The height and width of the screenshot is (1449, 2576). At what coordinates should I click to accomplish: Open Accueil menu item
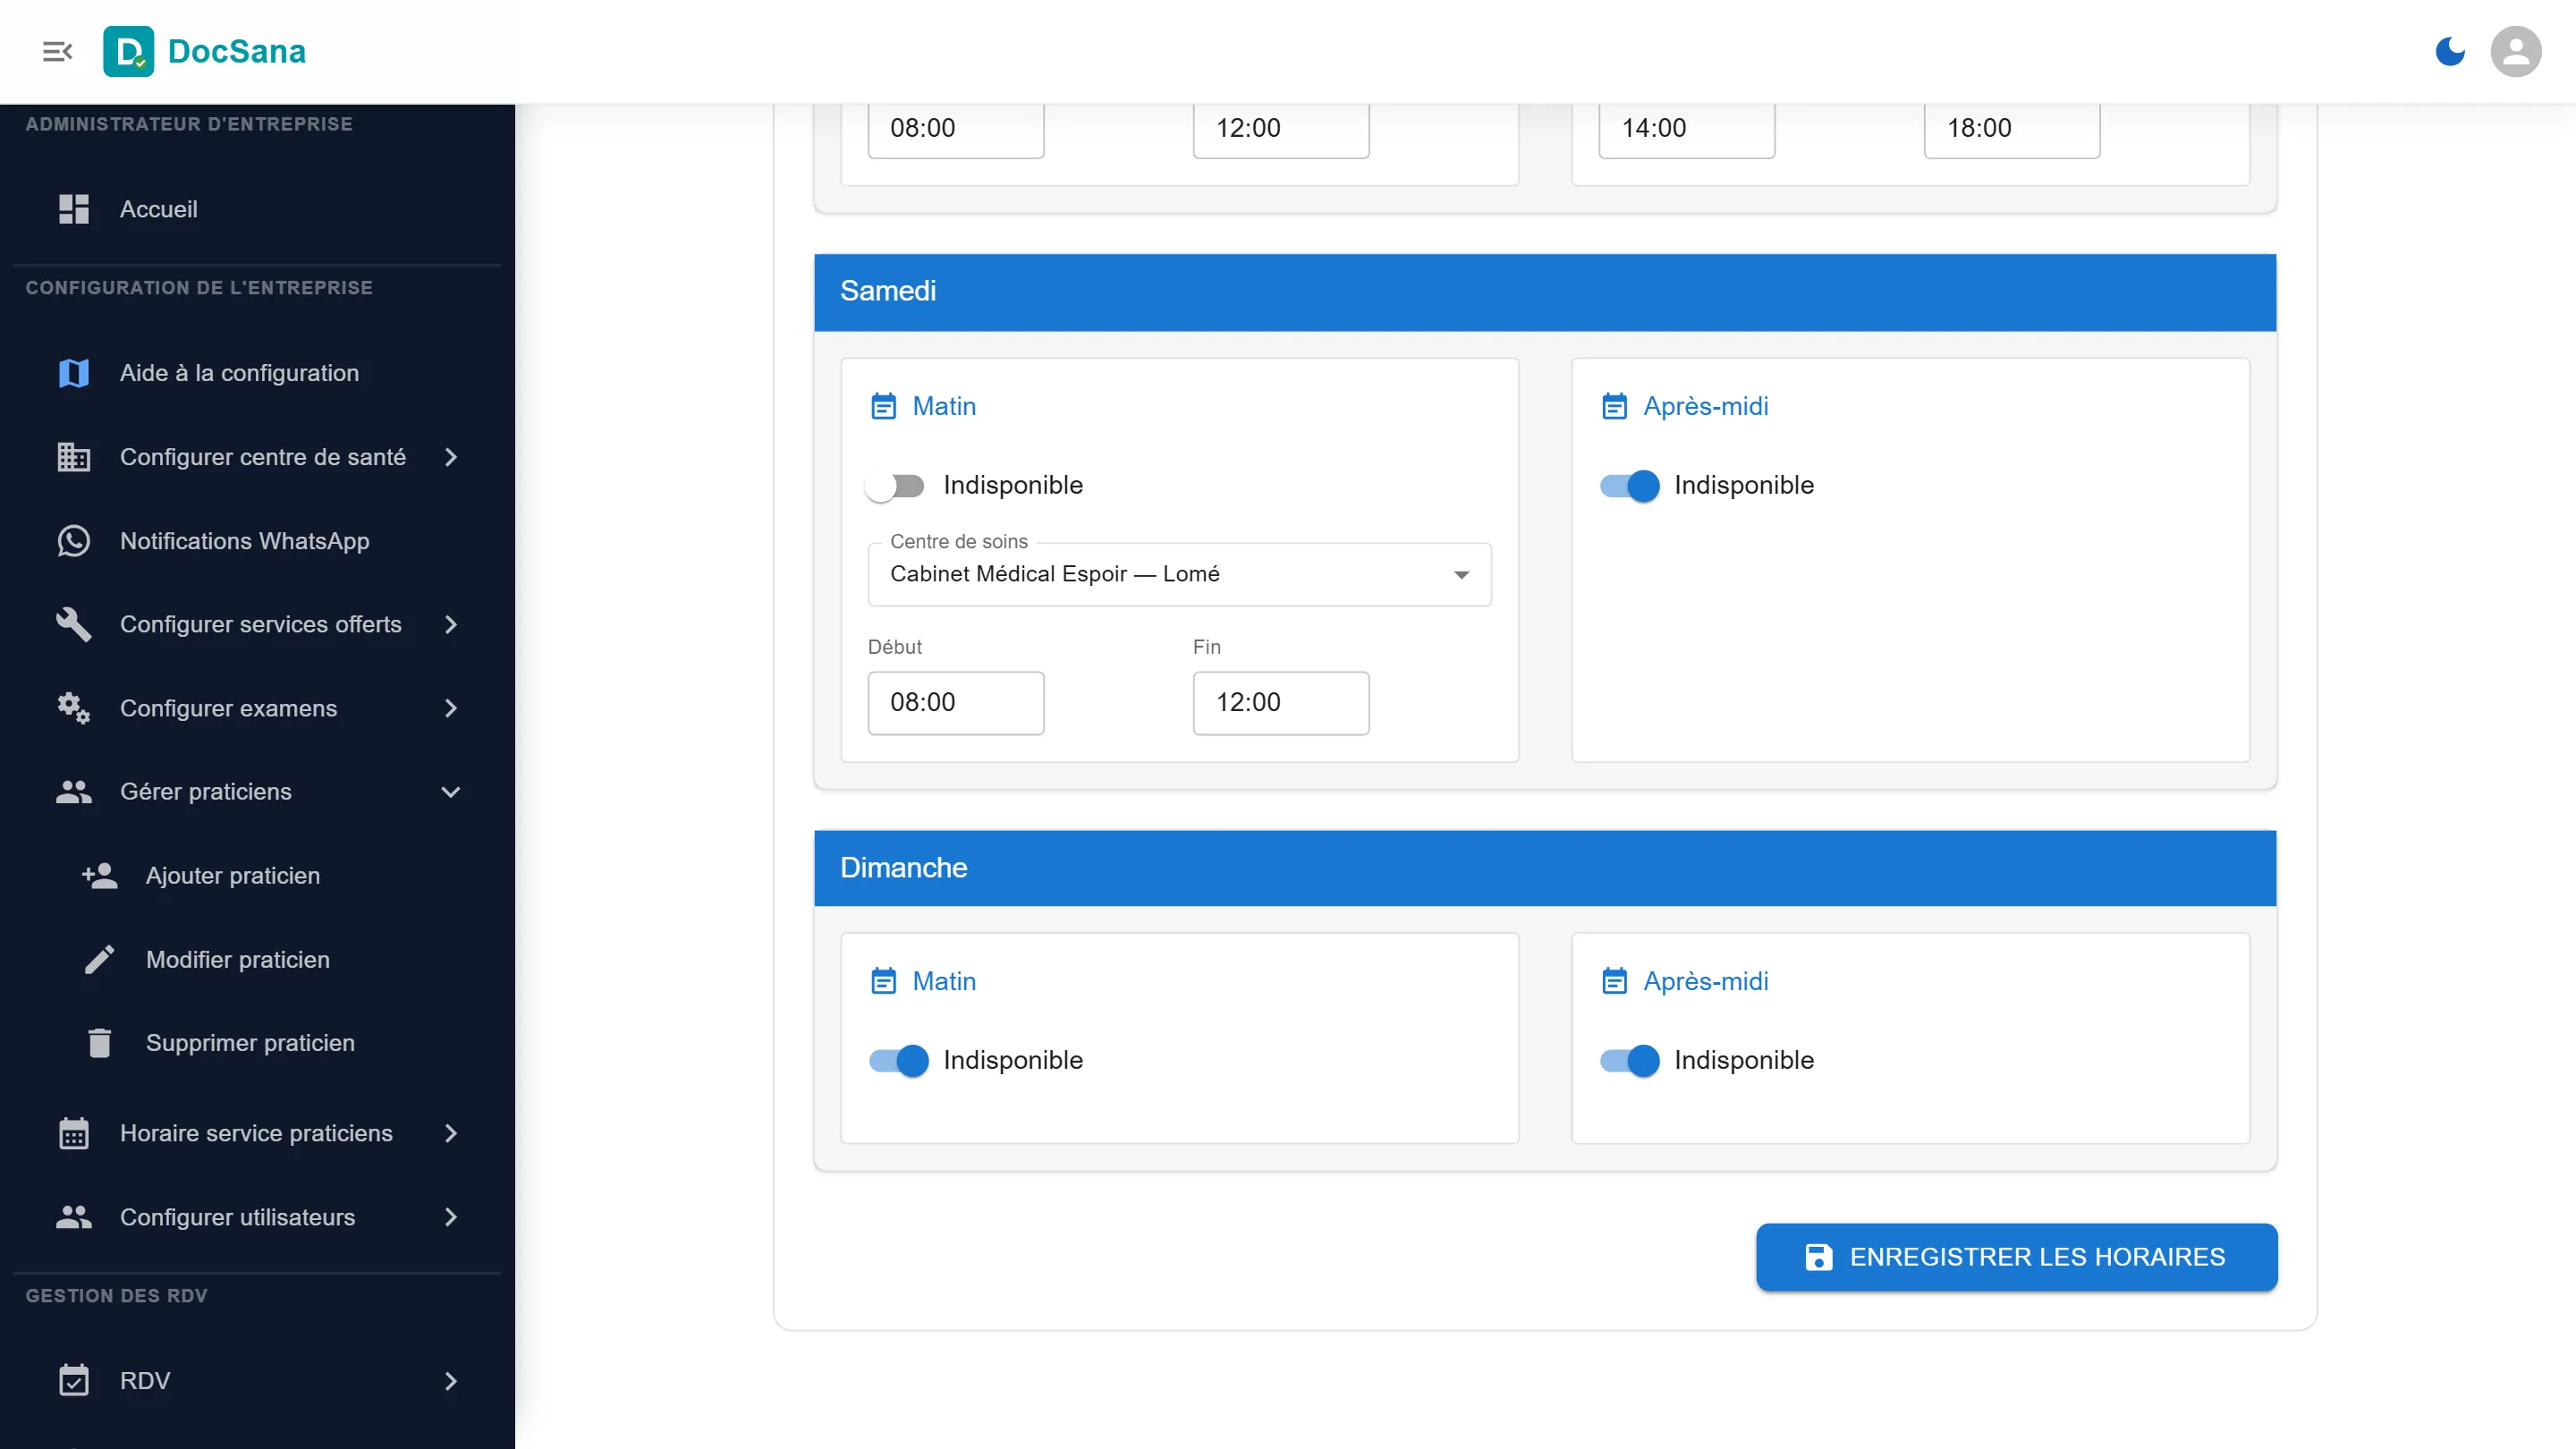pyautogui.click(x=257, y=209)
